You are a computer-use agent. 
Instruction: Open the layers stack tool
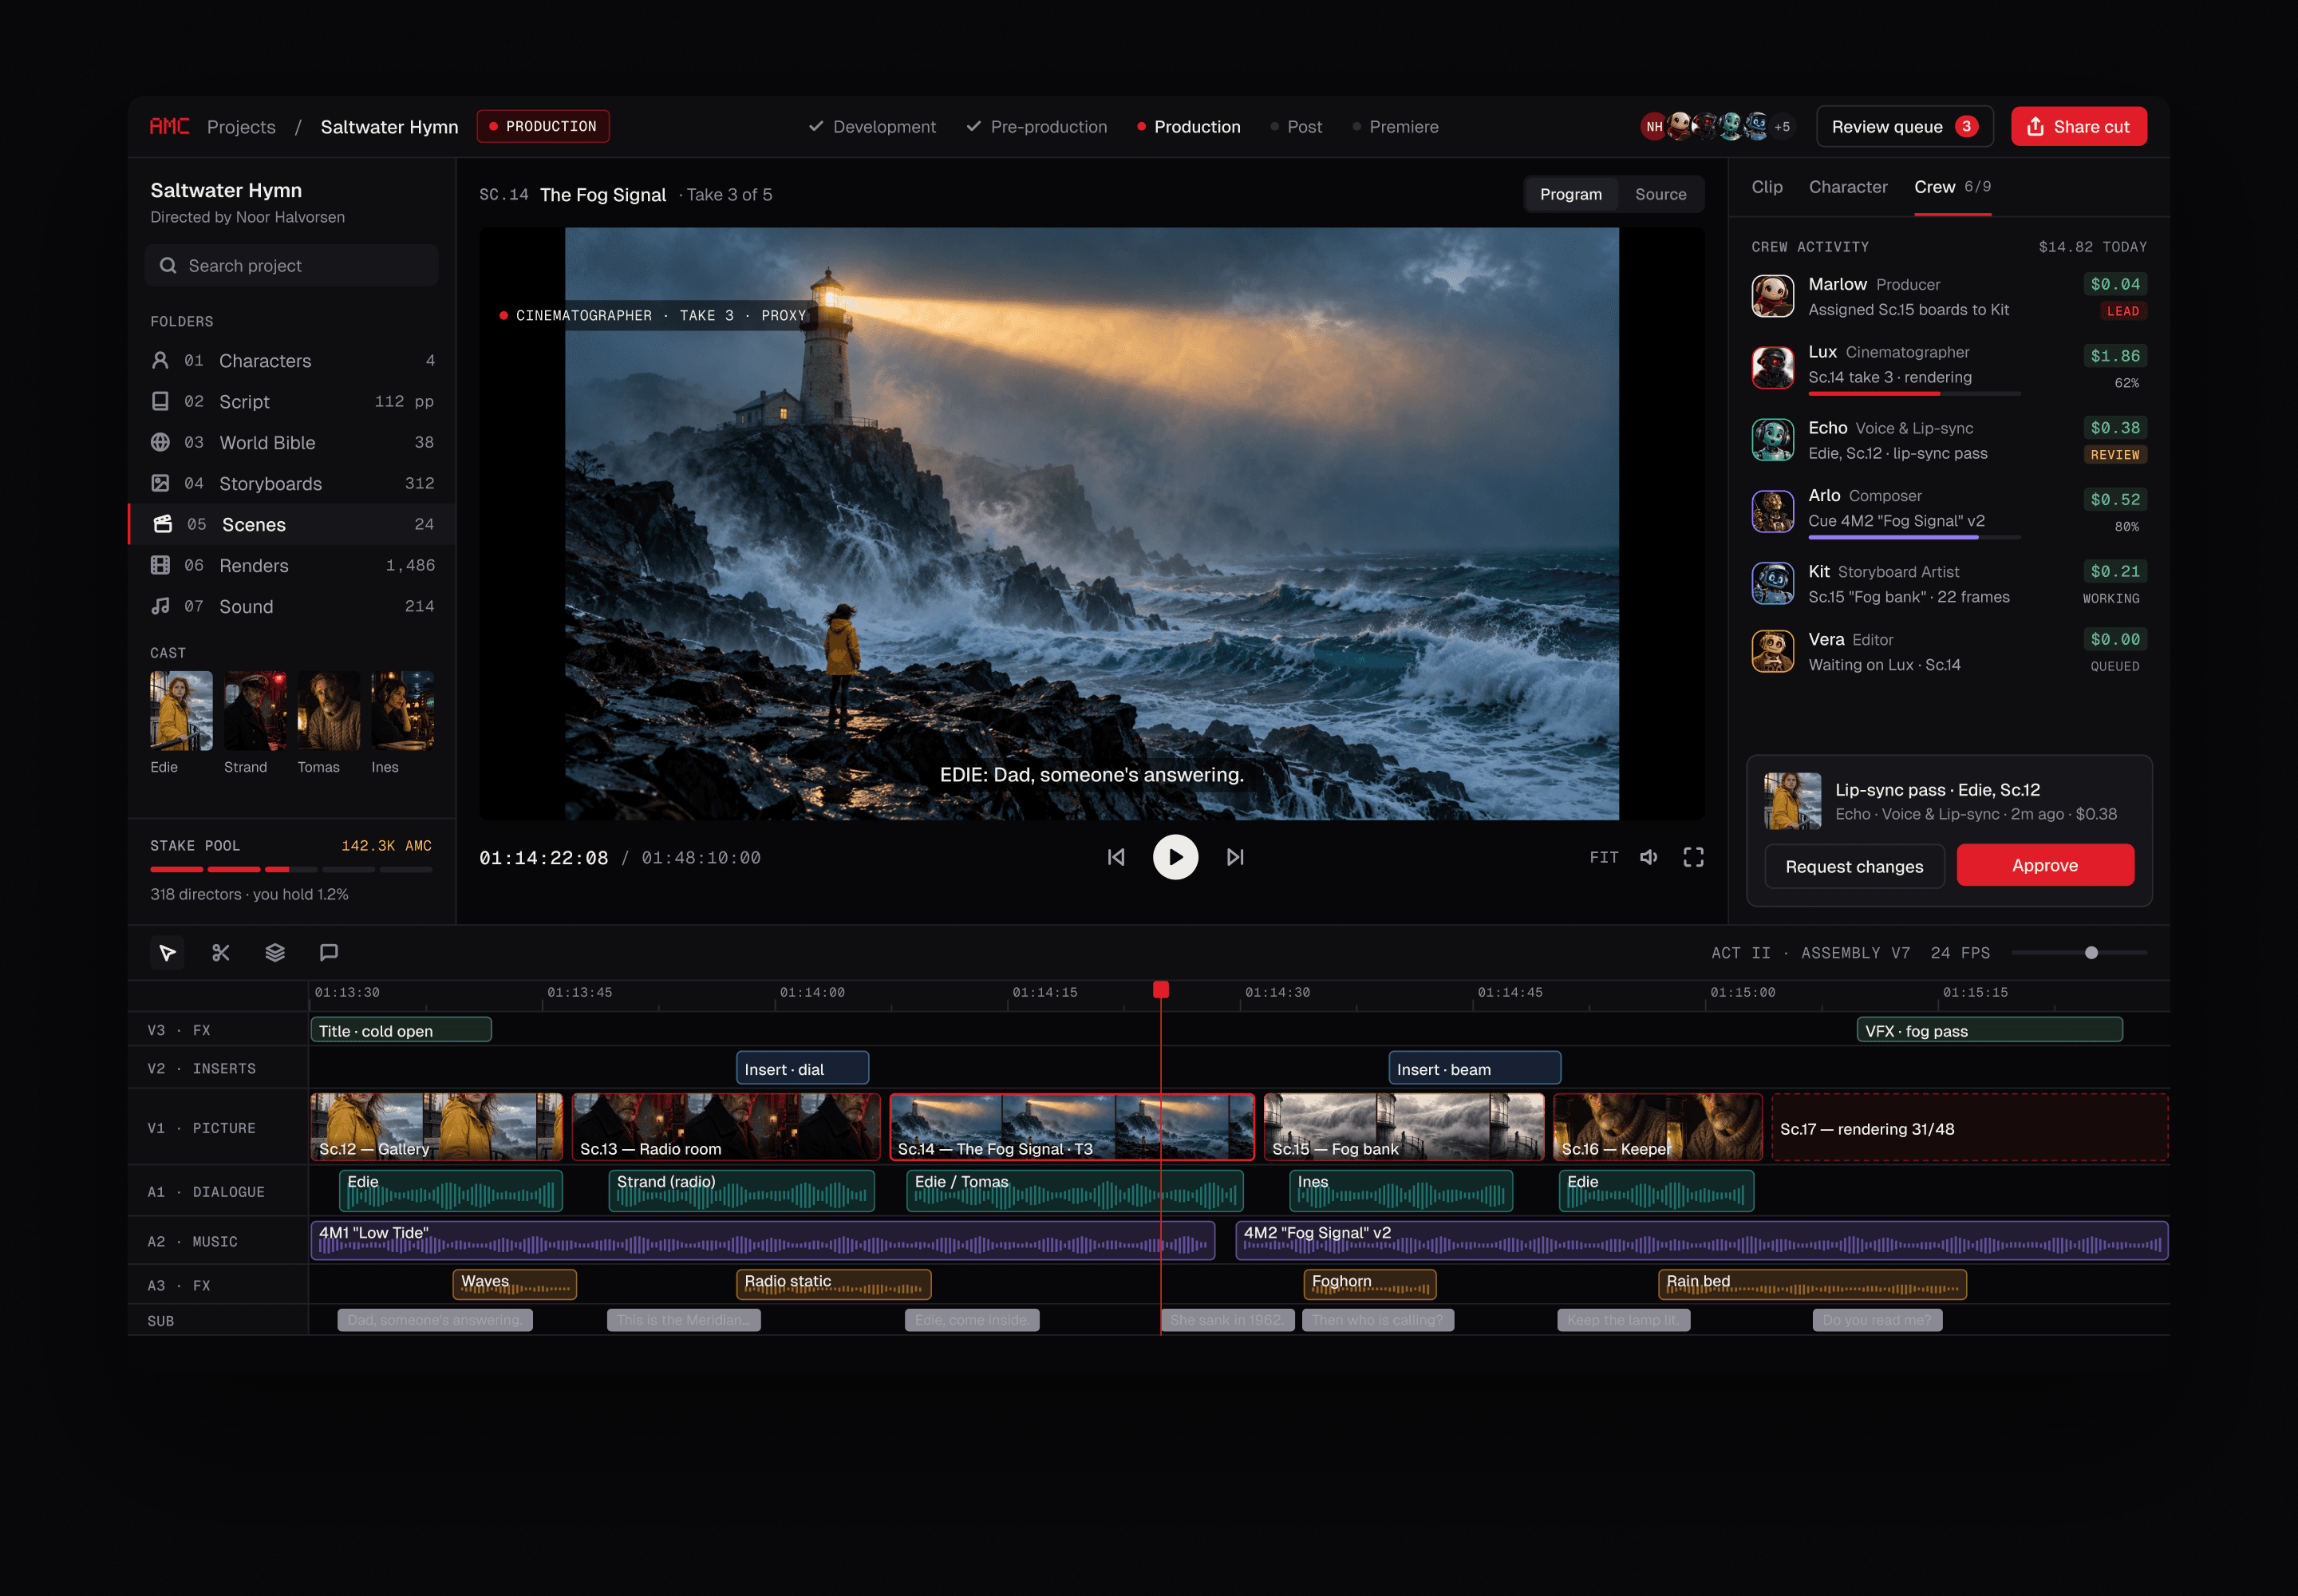(x=275, y=952)
